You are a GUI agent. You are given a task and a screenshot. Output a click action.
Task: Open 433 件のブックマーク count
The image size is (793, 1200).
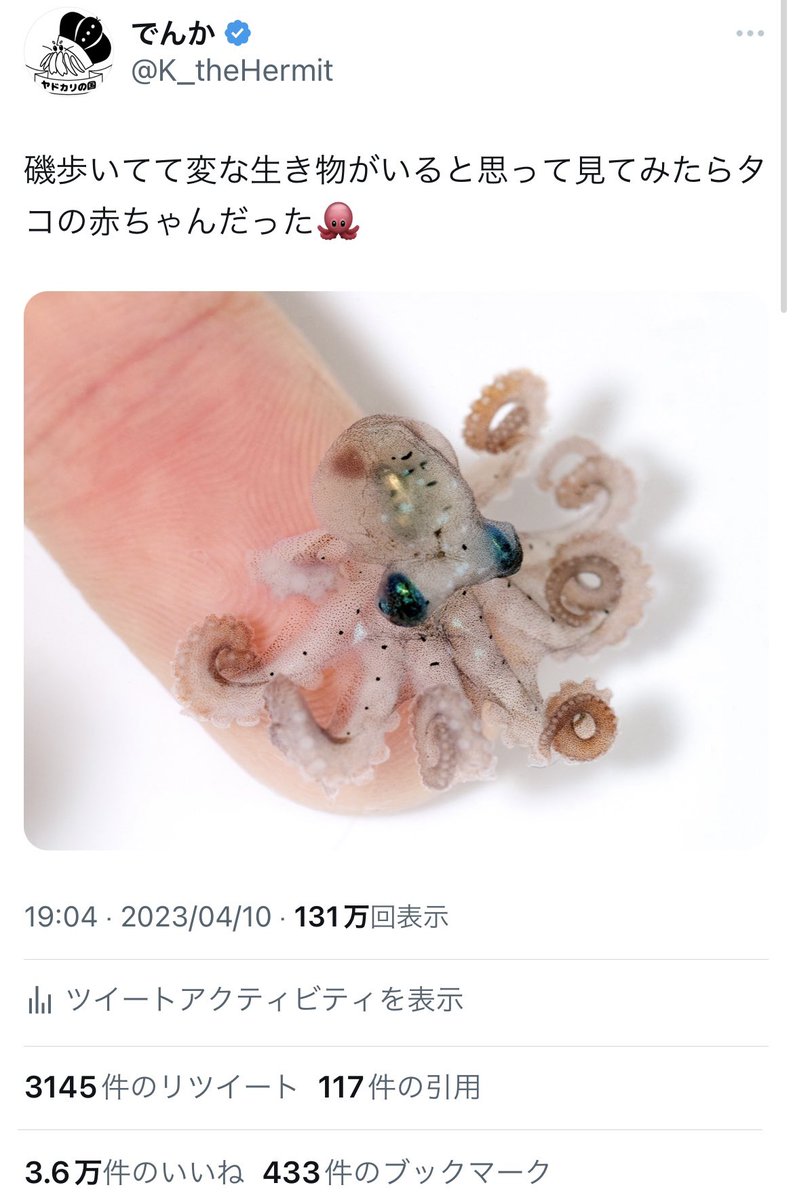click(407, 1171)
